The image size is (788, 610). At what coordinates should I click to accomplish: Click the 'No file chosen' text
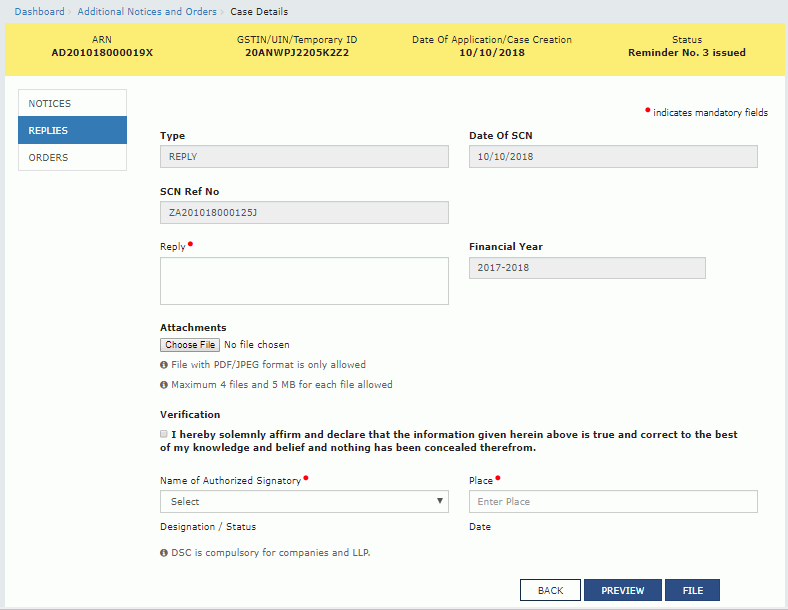coord(257,345)
